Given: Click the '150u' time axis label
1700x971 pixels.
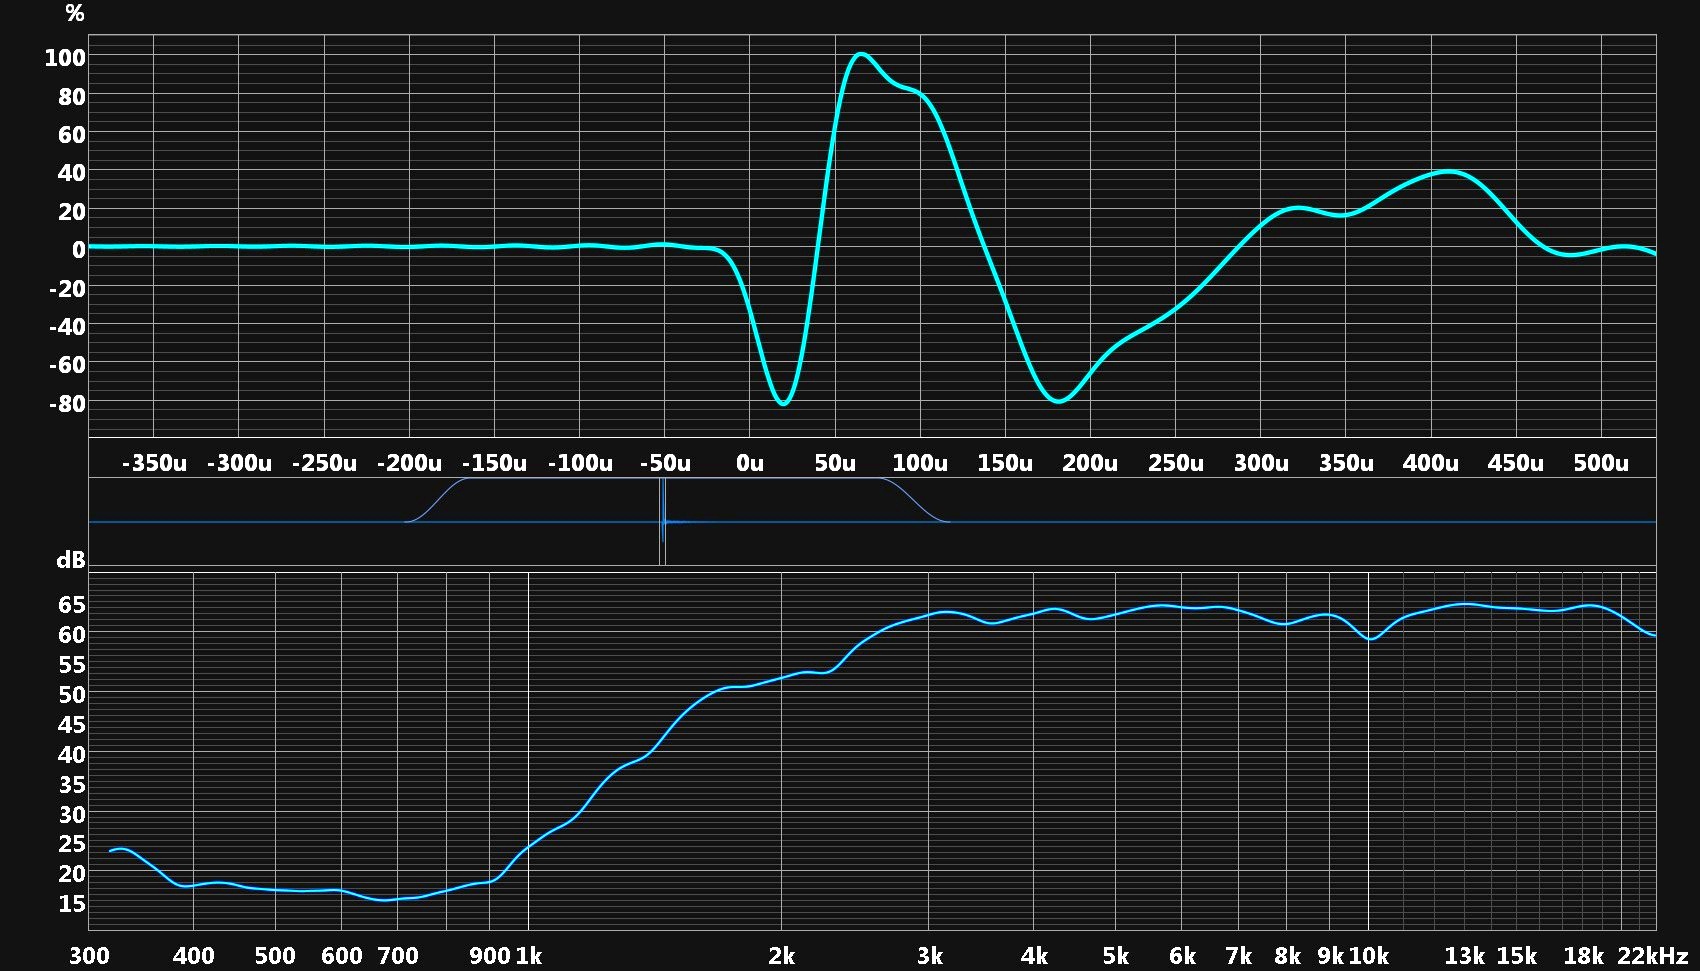Looking at the screenshot, I should coord(1005,463).
